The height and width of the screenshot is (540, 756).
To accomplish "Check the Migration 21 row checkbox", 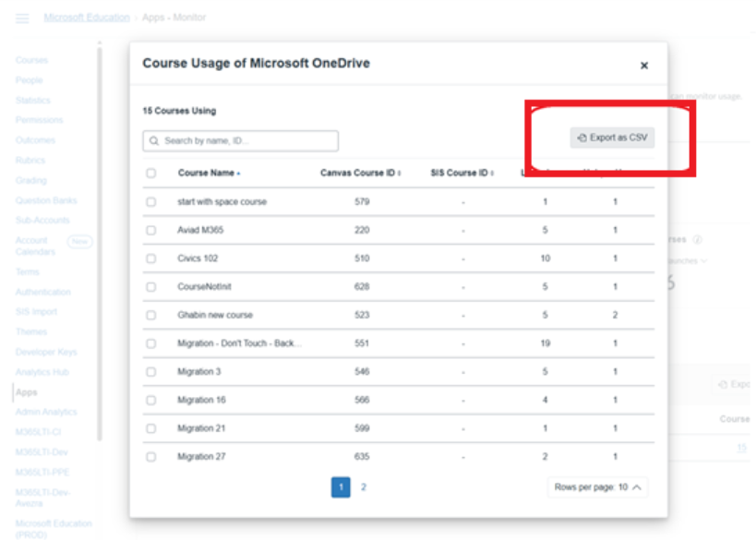I will point(151,428).
